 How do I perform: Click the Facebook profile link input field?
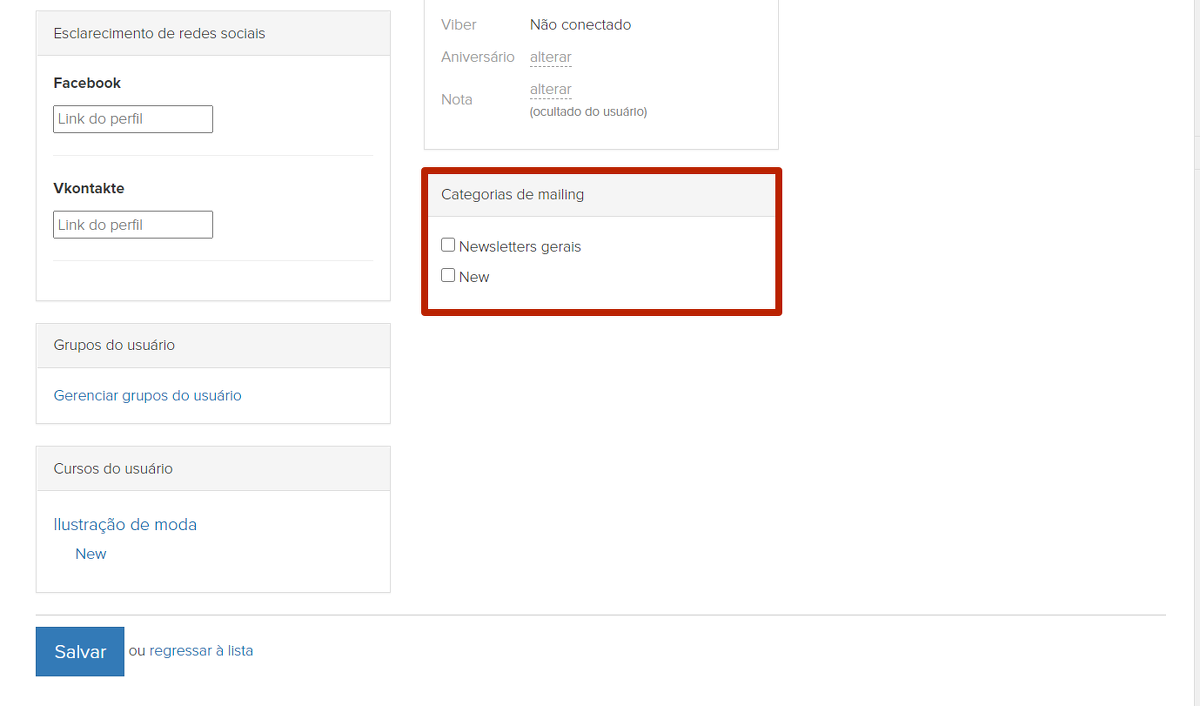(133, 119)
